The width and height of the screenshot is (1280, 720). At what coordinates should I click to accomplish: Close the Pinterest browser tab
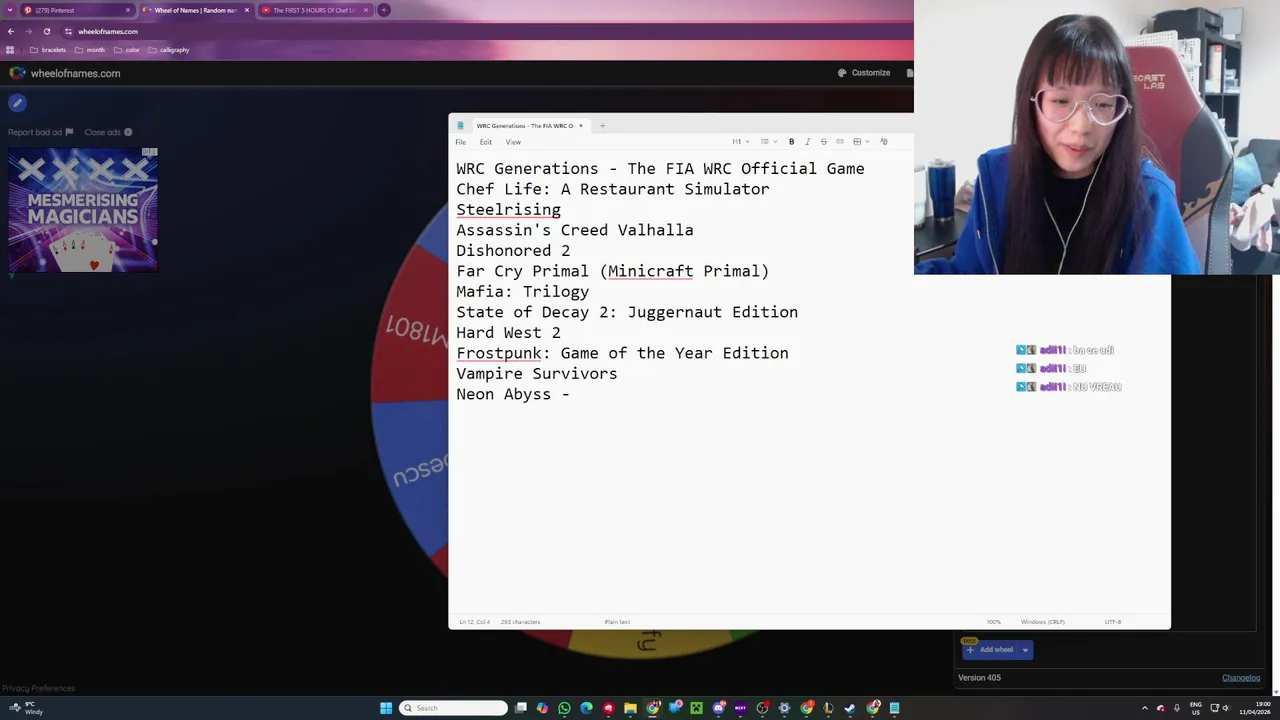[x=128, y=10]
